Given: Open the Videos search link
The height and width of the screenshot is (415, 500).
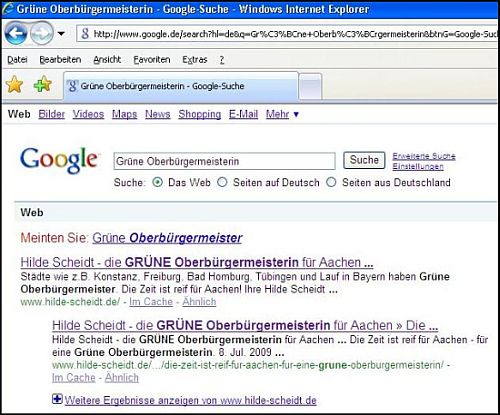Looking at the screenshot, I should 88,114.
